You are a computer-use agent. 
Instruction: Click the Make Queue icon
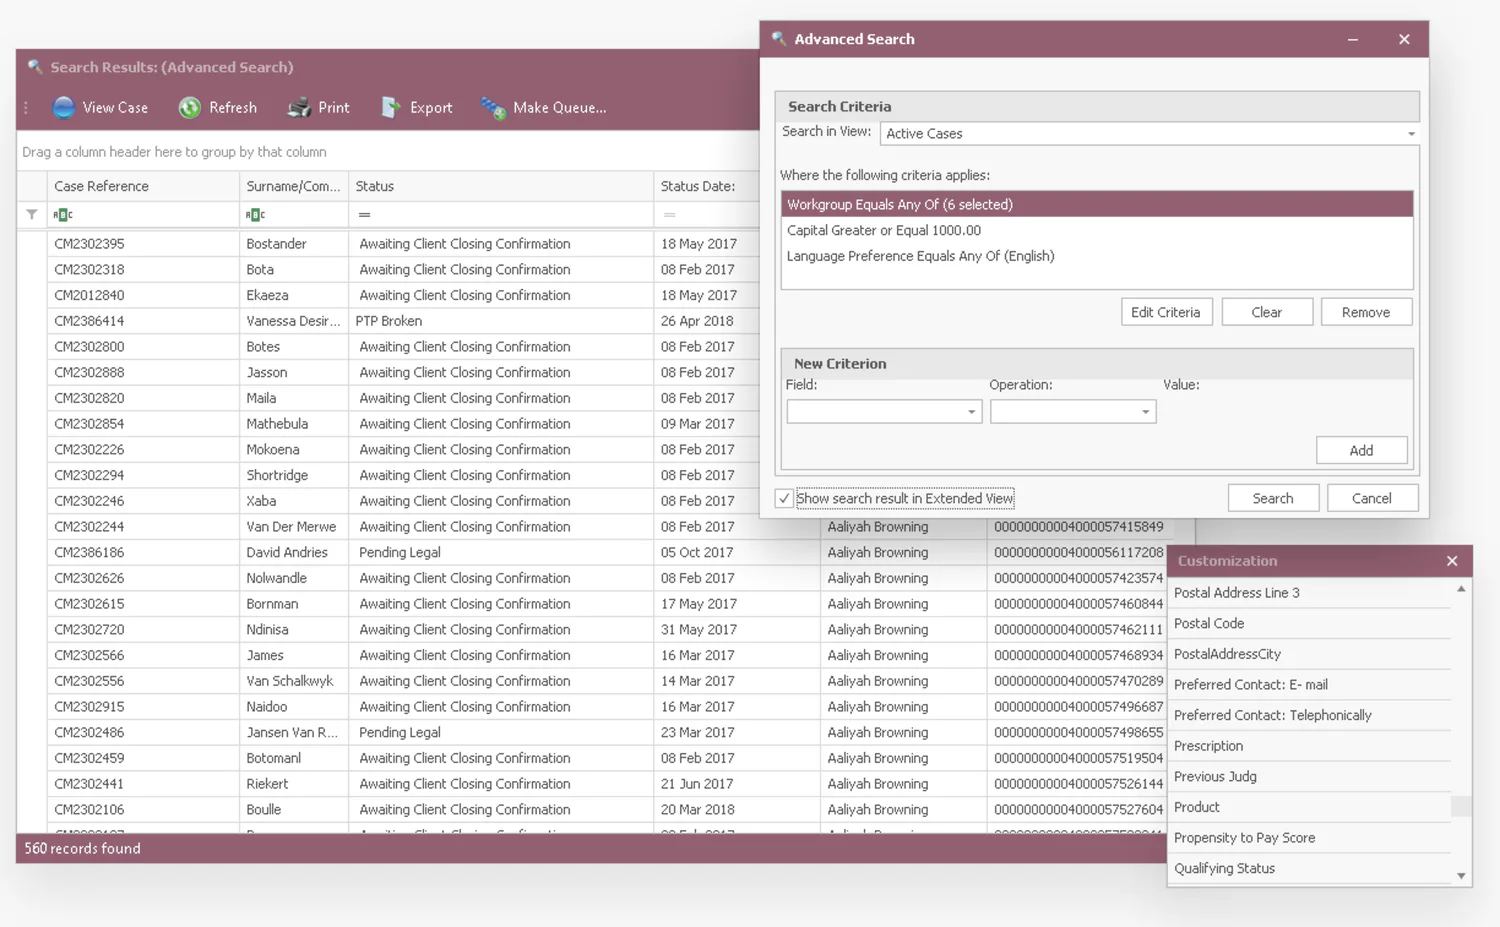click(493, 108)
